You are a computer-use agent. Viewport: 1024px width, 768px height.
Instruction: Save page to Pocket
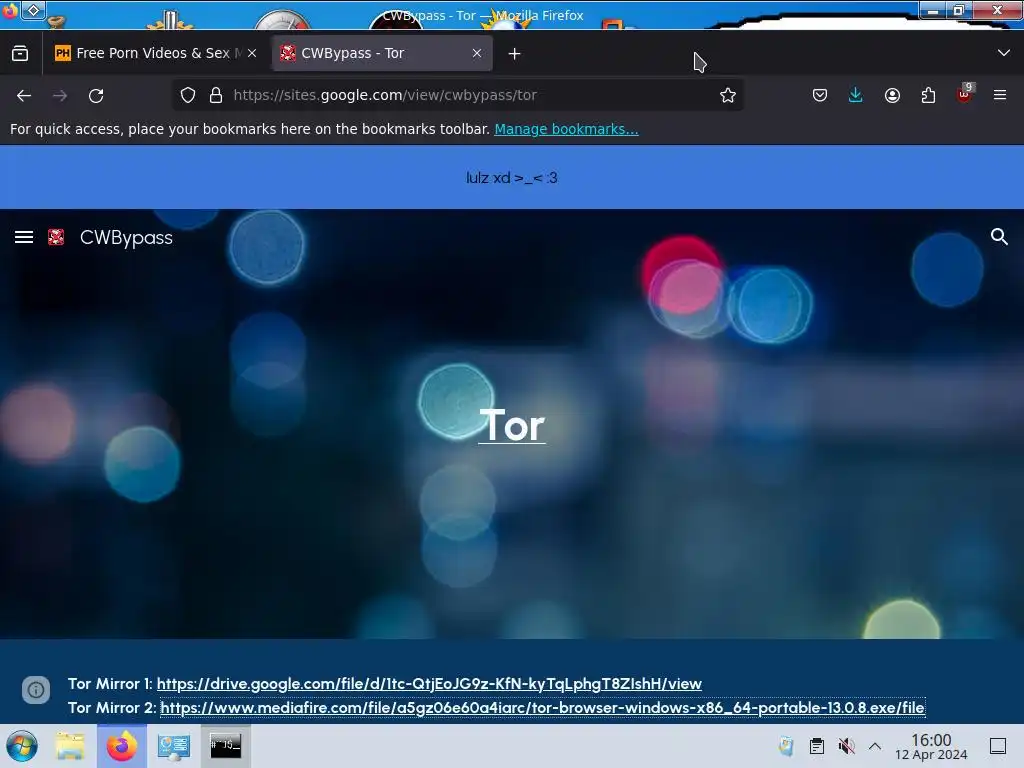tap(820, 95)
